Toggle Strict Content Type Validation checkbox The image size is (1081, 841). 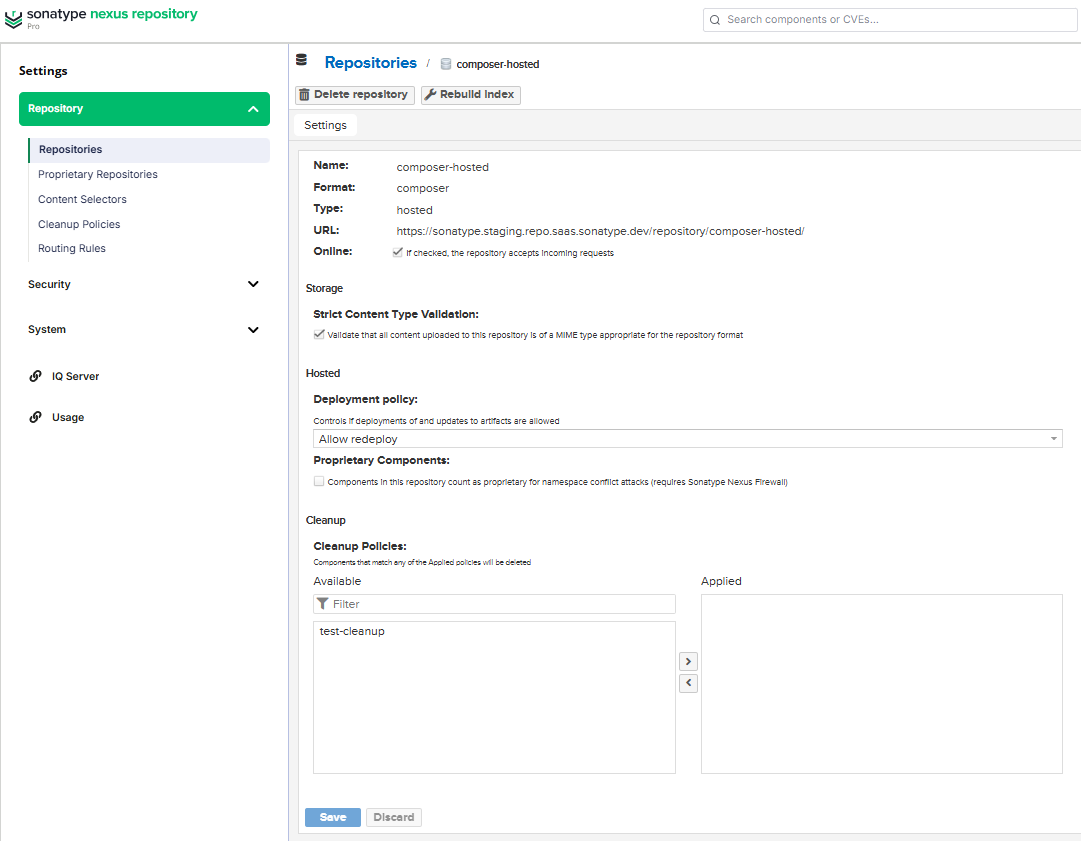pos(319,334)
